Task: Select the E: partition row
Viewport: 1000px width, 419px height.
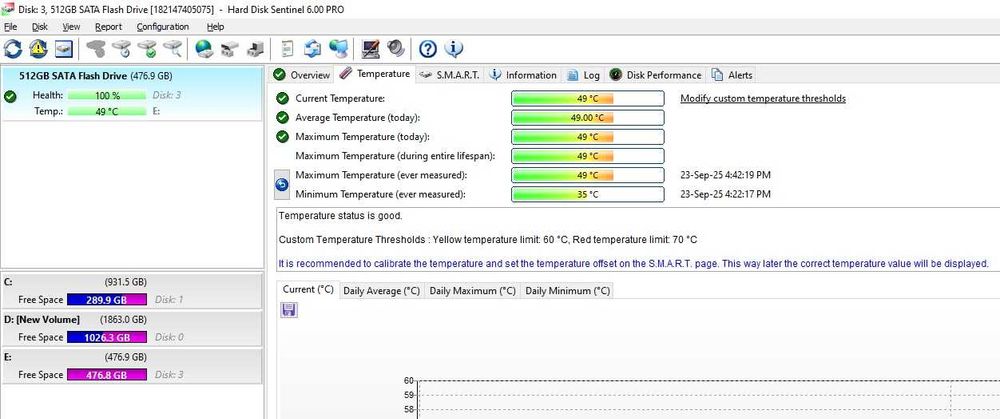Action: coord(131,366)
